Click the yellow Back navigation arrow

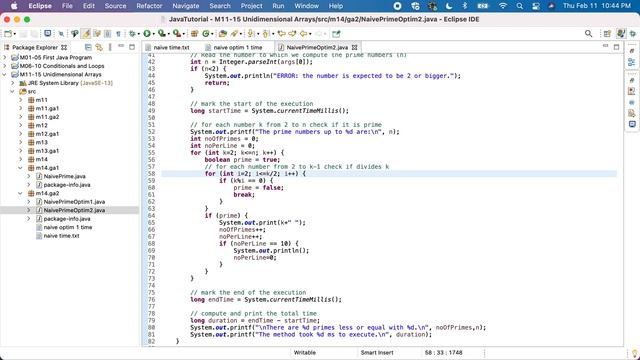(x=303, y=34)
